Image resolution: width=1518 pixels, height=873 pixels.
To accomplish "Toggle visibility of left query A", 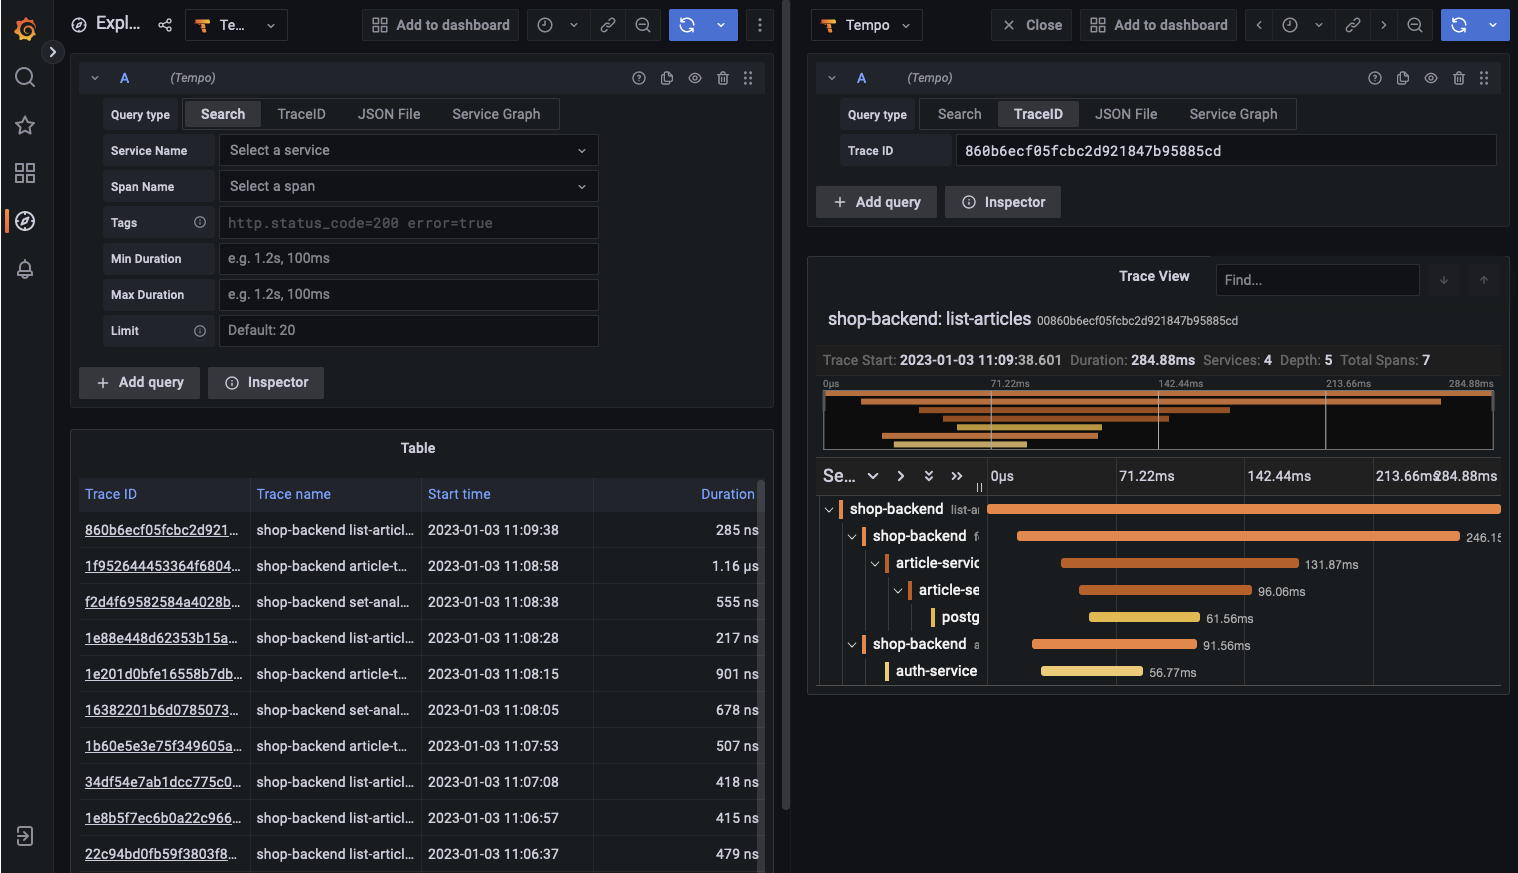I will pos(695,78).
